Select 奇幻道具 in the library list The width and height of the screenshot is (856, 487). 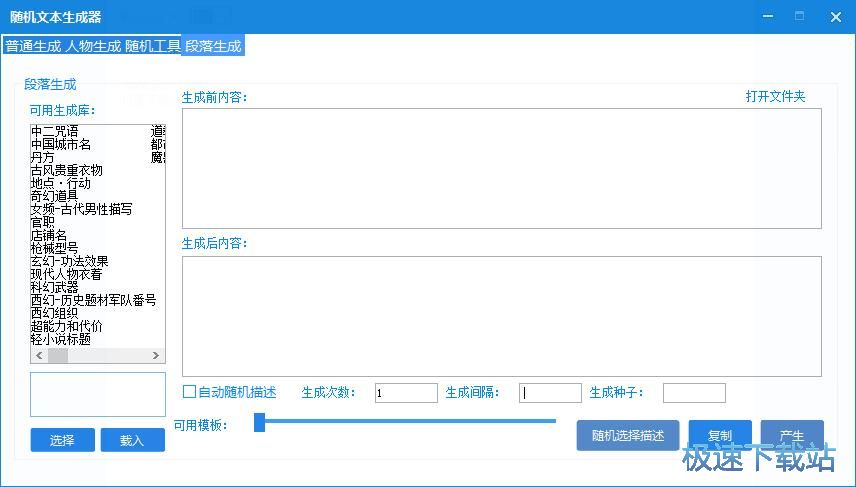pos(55,196)
